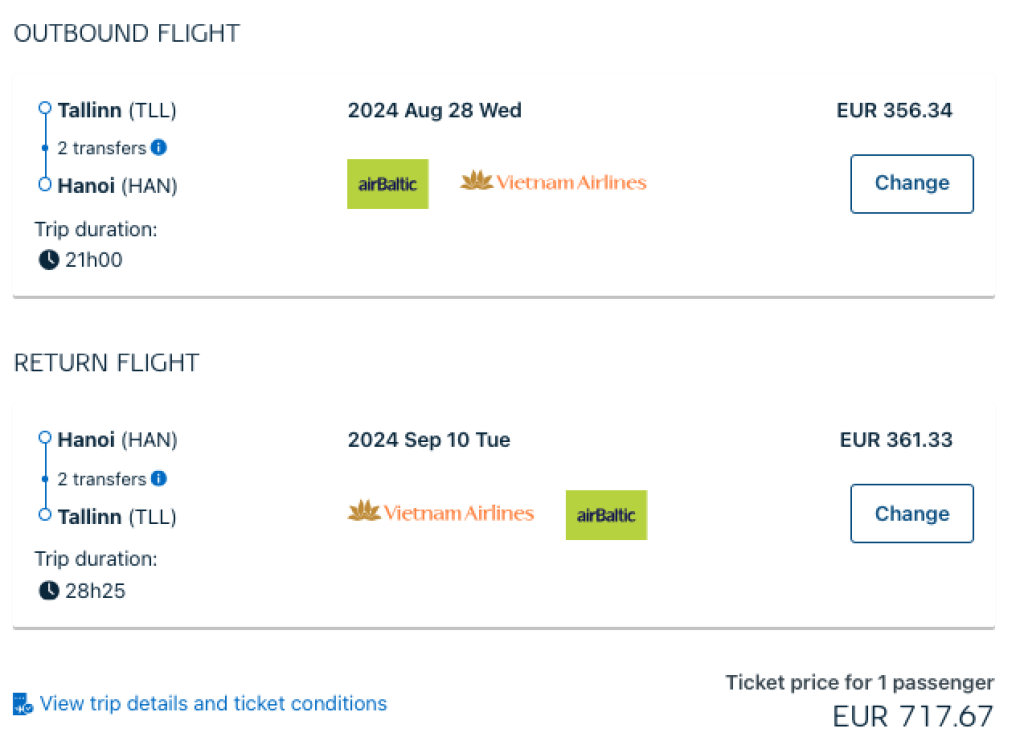Screen dimensions: 1024x749
Task: Click the return airBaltic logo
Action: [x=606, y=515]
